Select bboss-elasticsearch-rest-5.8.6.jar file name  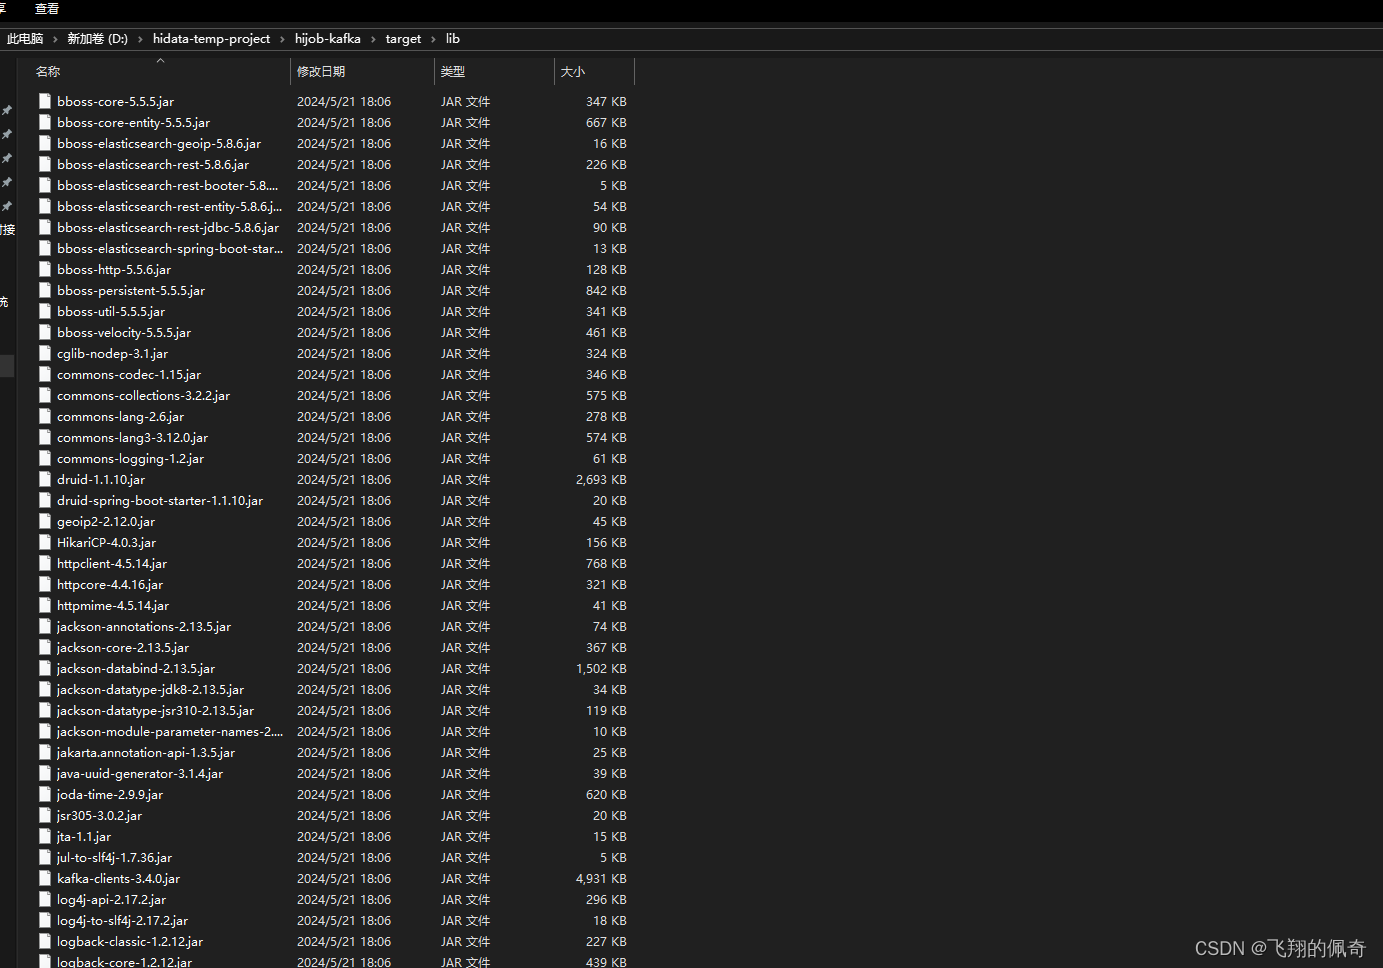coord(153,164)
